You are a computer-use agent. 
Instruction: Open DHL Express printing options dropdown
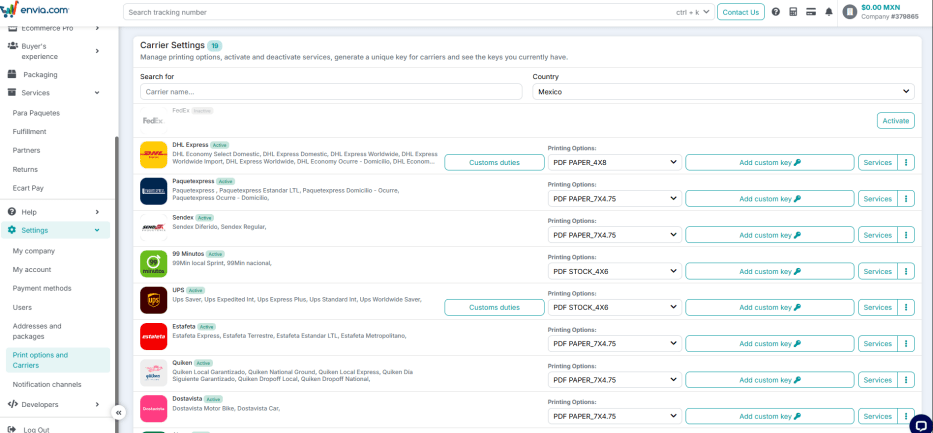[x=614, y=162]
